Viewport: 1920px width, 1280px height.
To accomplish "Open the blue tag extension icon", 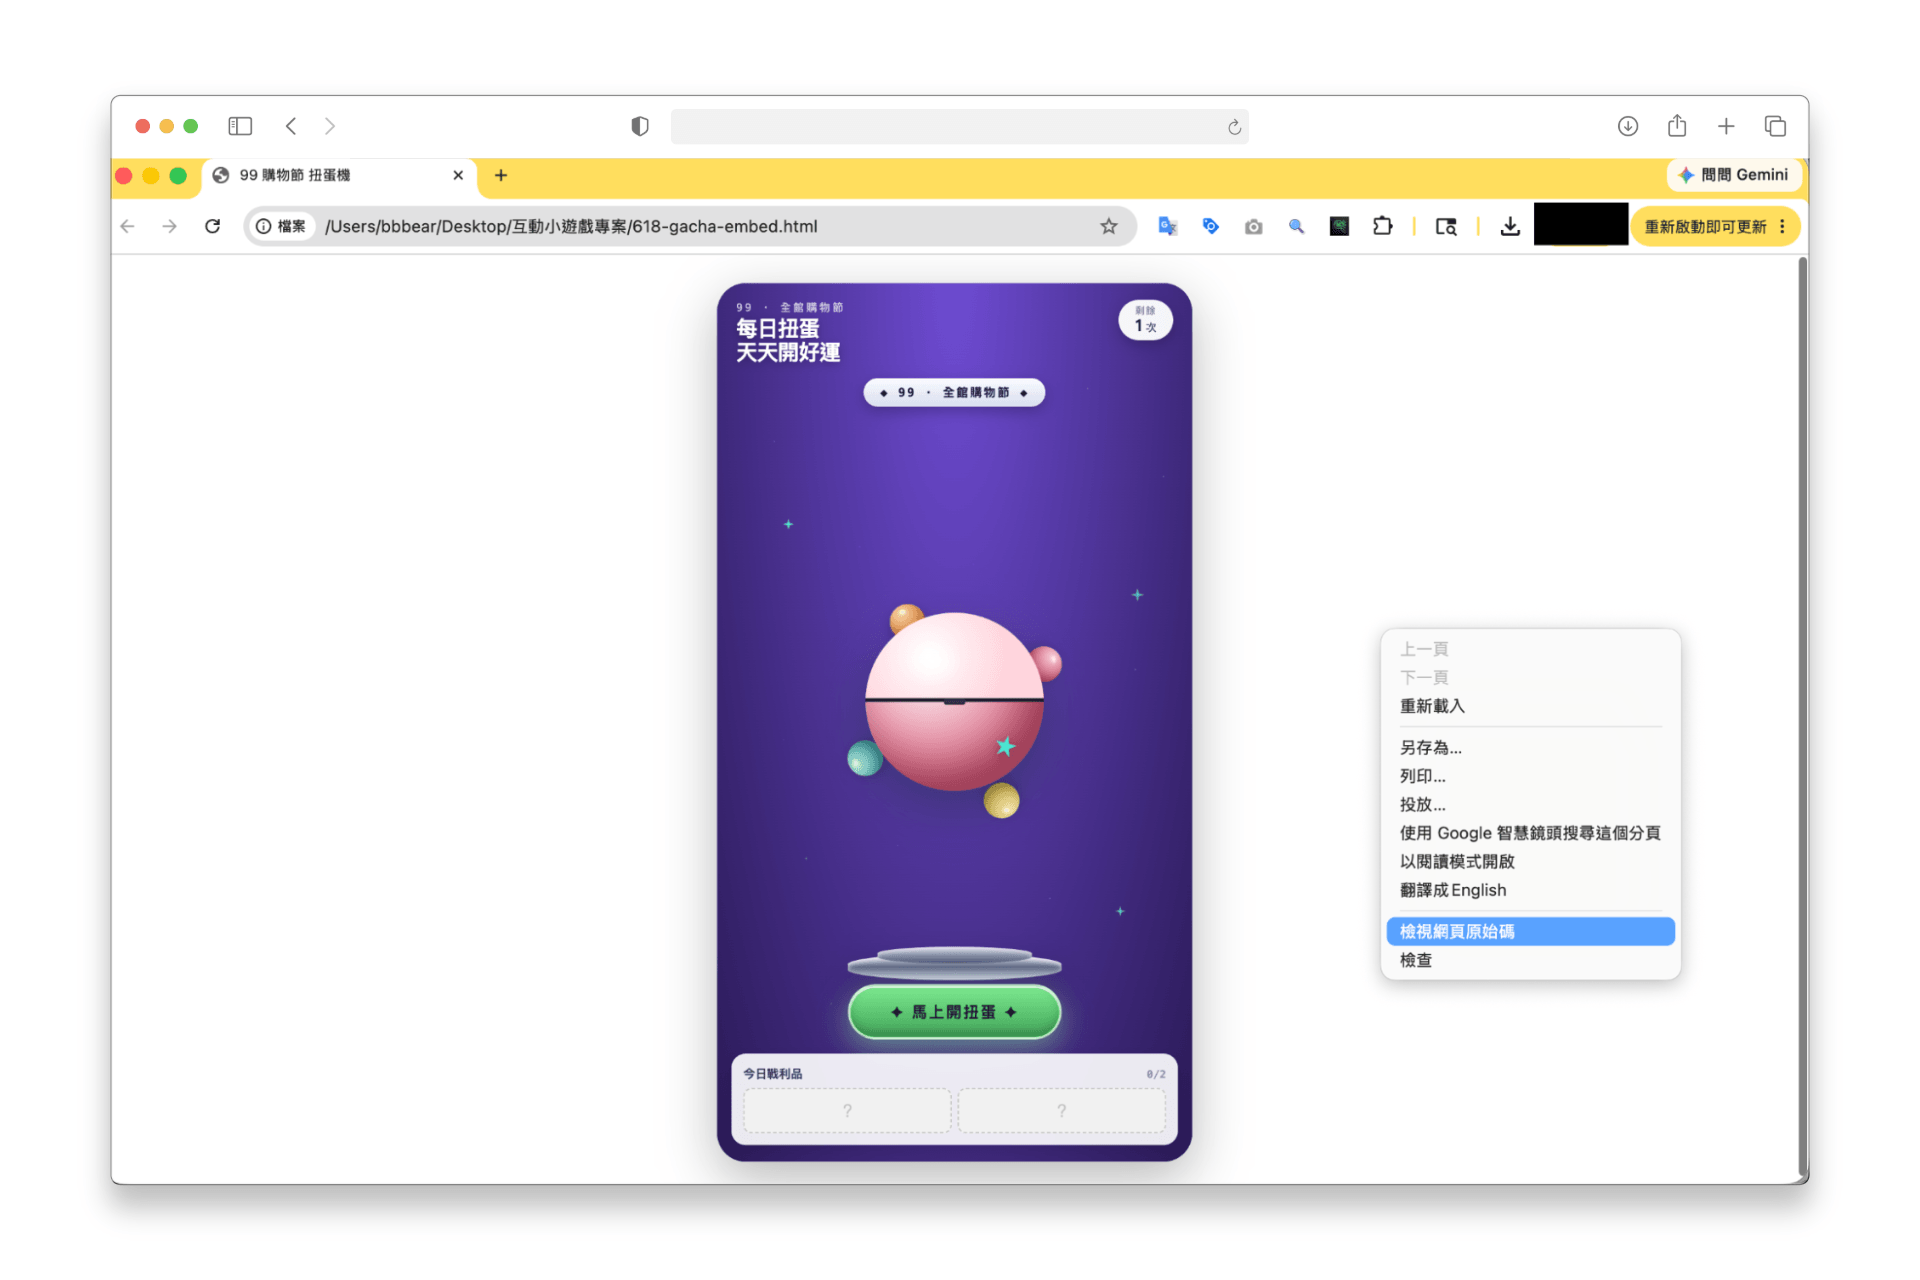I will pyautogui.click(x=1210, y=226).
